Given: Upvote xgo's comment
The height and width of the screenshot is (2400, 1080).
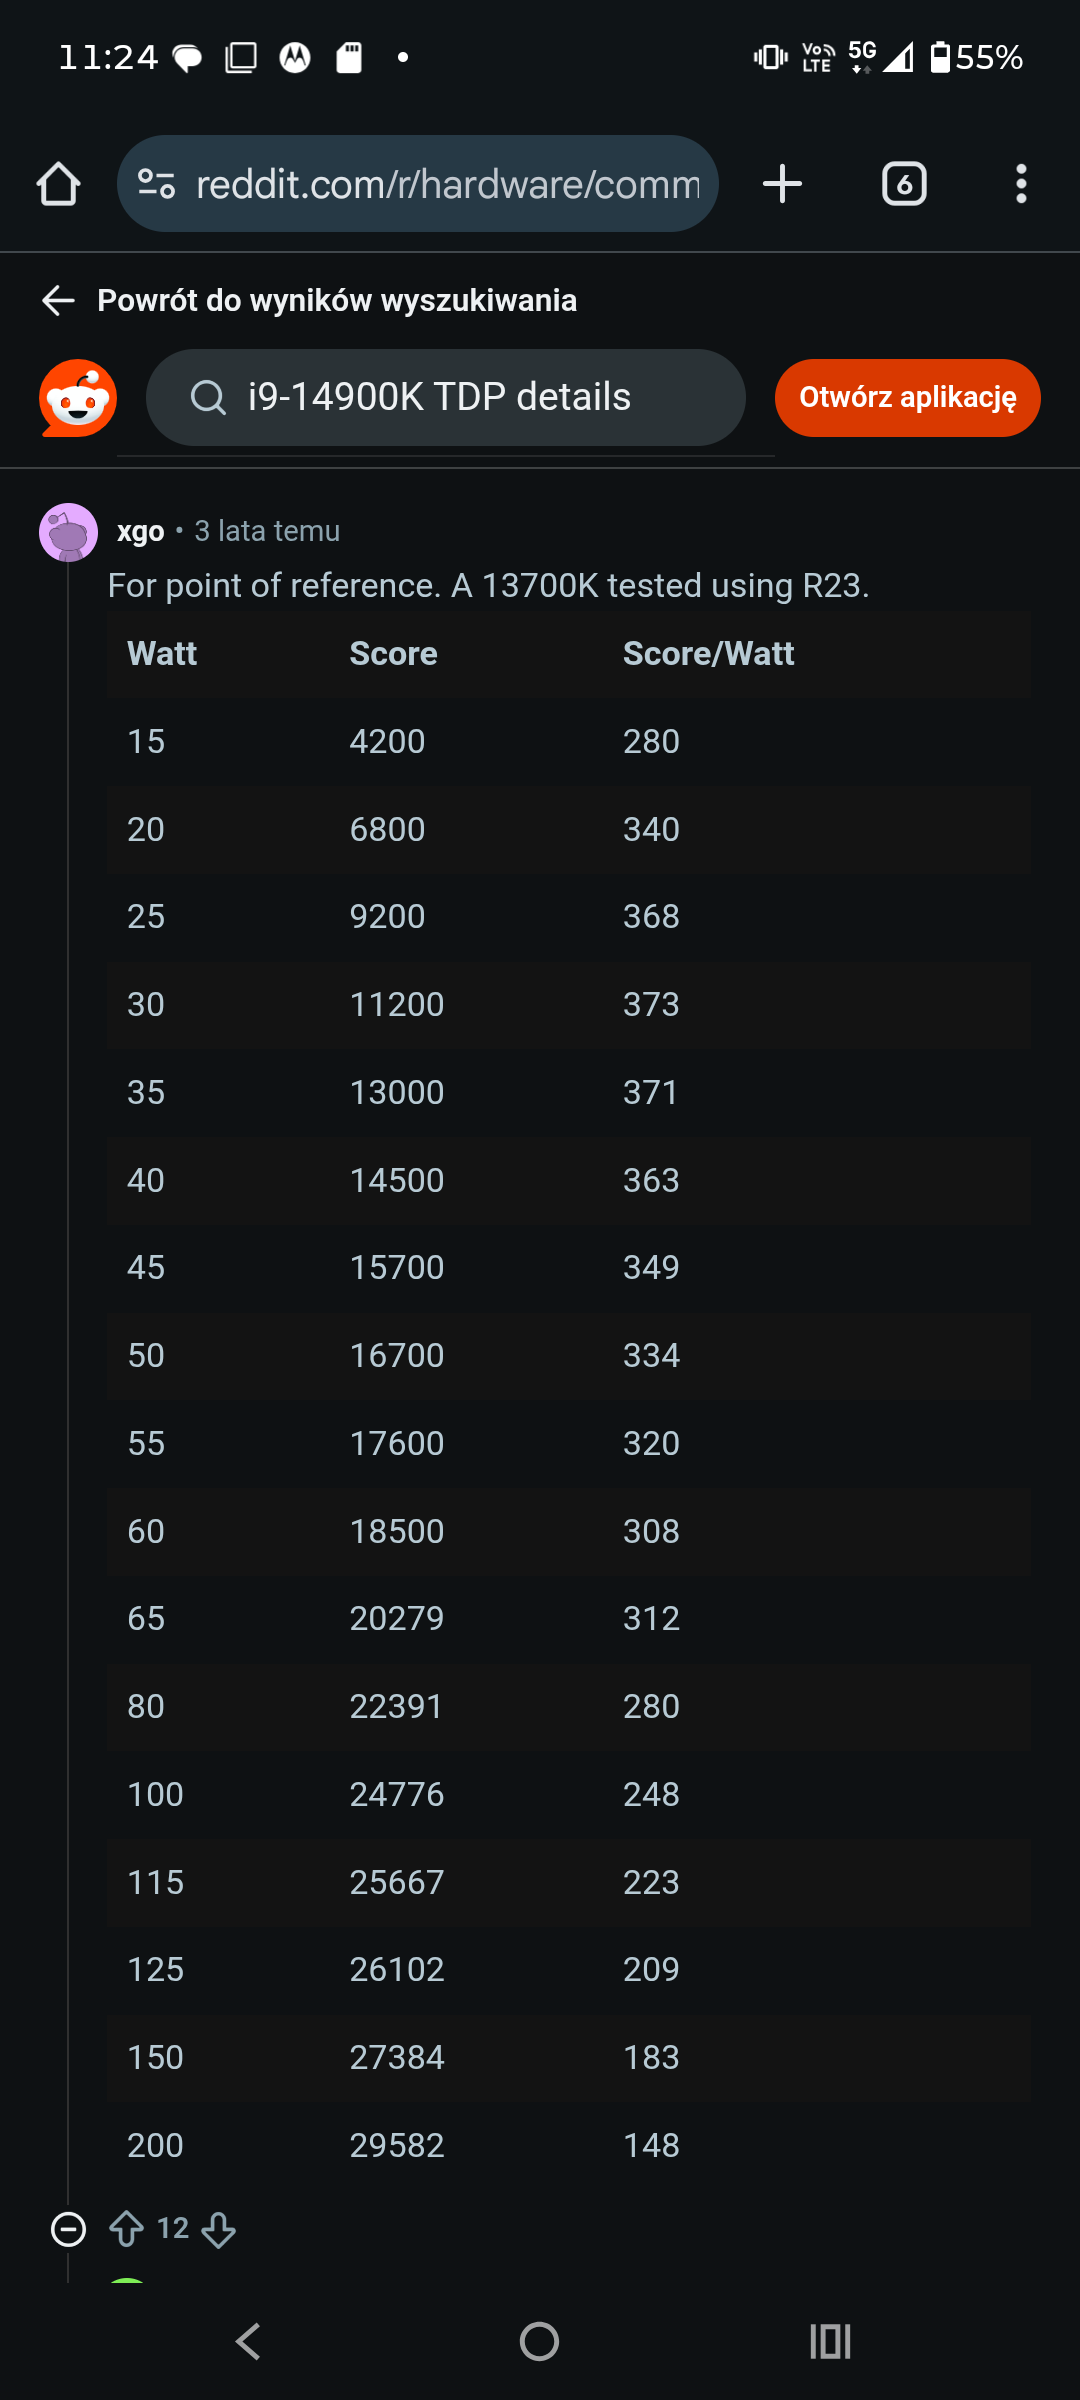Looking at the screenshot, I should [x=126, y=2229].
